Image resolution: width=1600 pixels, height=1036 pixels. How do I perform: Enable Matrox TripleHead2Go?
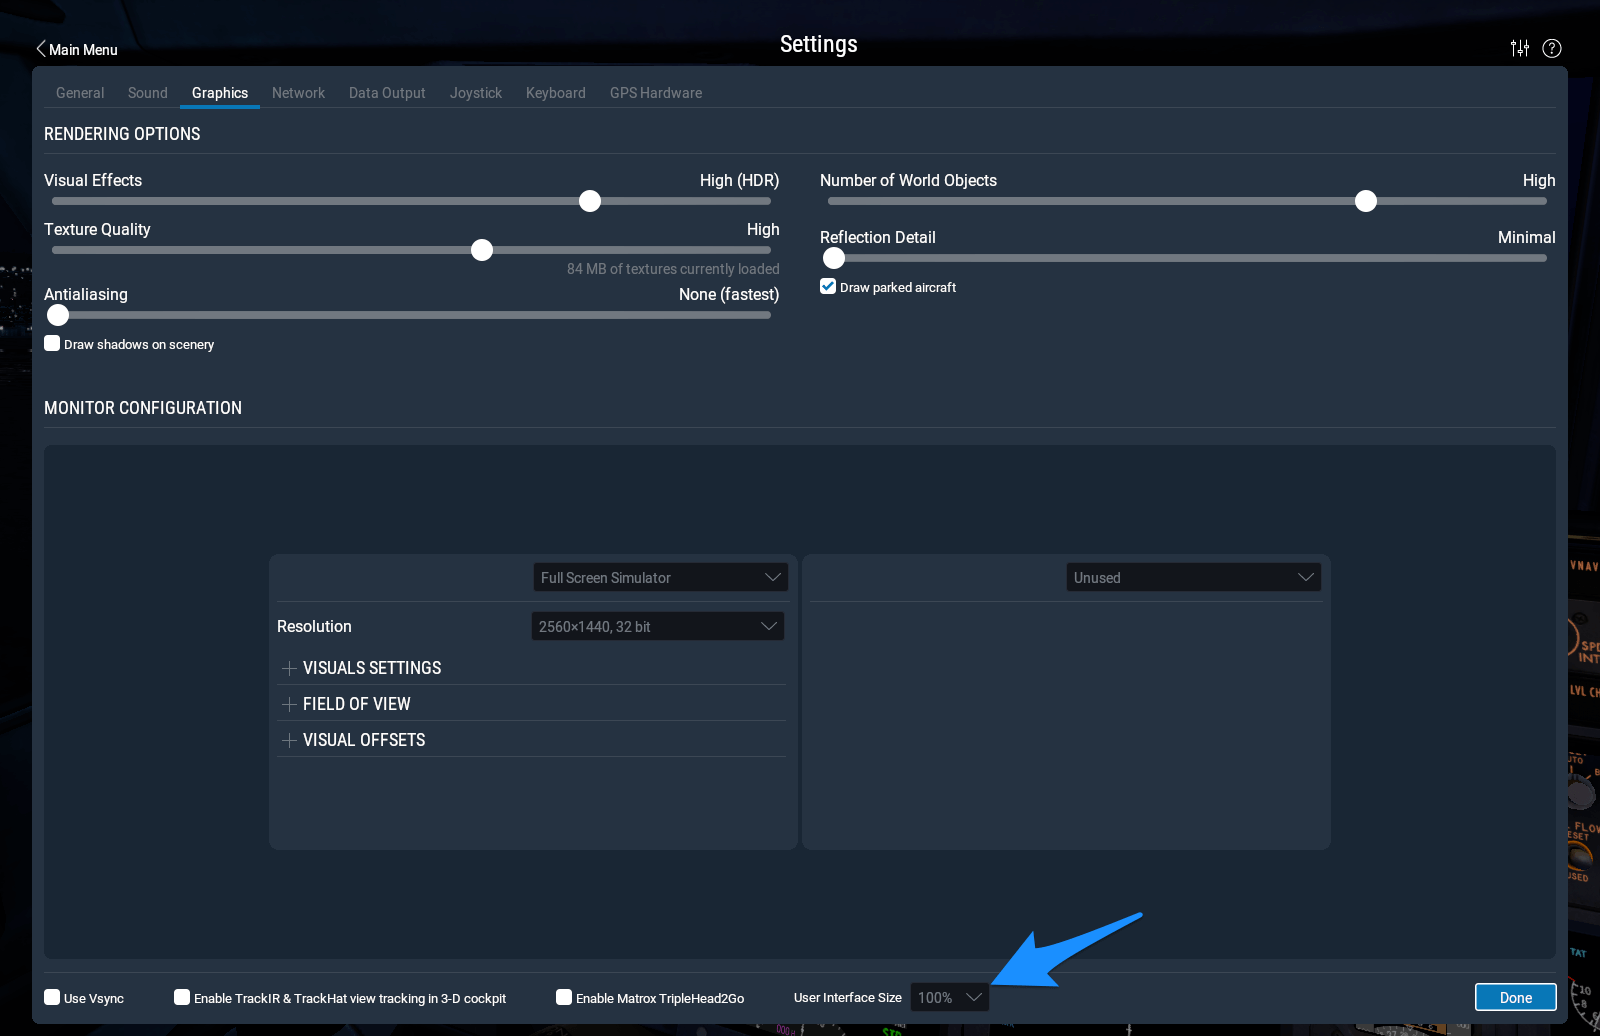[564, 997]
